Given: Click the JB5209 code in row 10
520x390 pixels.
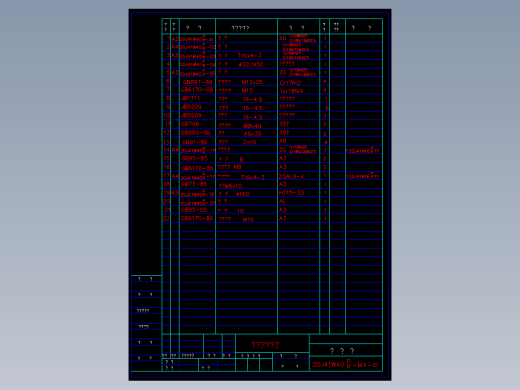Looking at the screenshot, I should point(191,115).
